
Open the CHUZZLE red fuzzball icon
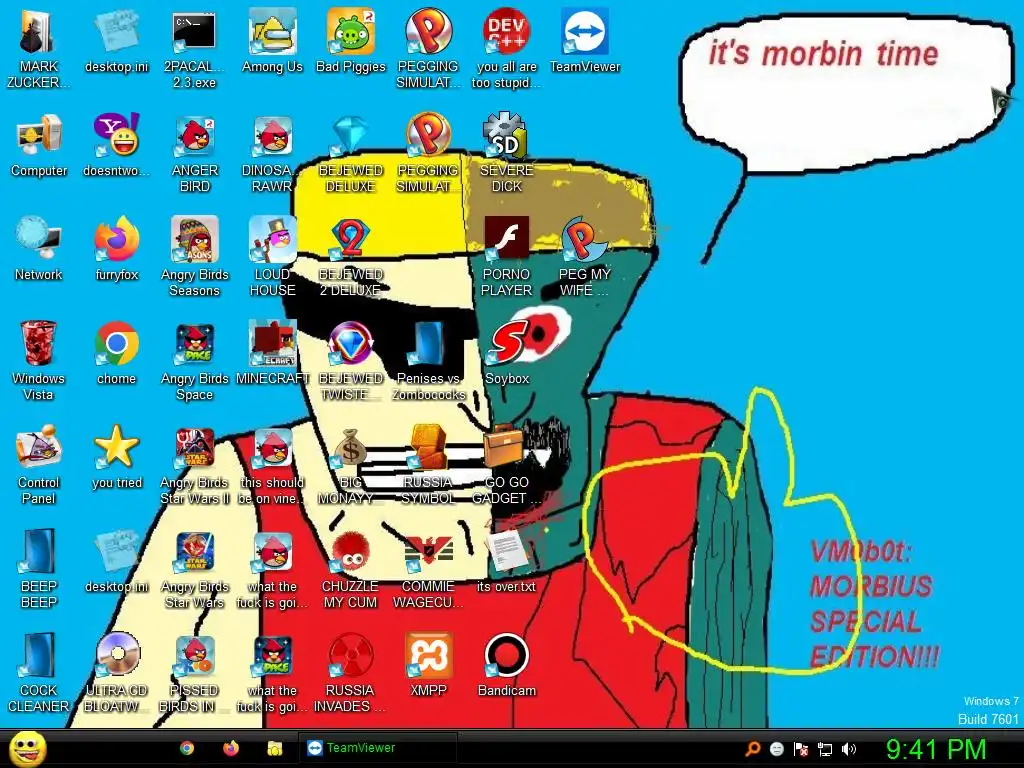[351, 552]
